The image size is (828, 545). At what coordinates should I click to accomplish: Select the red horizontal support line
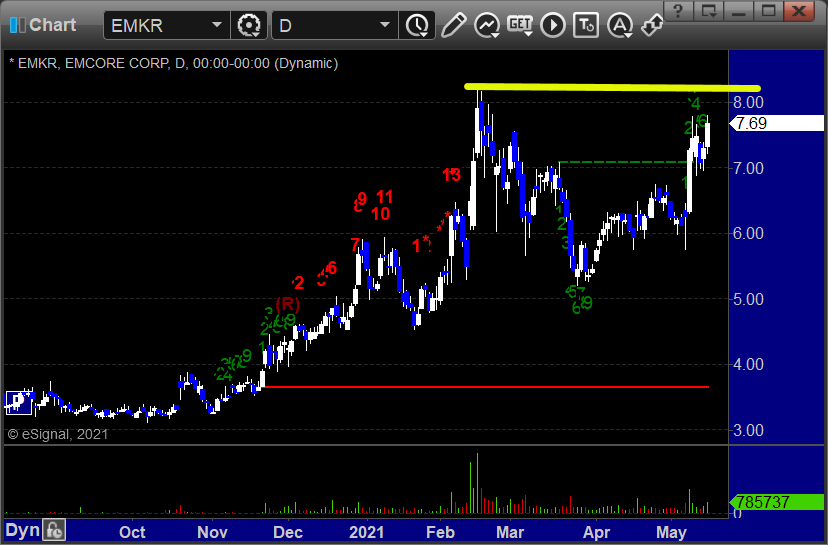(x=485, y=387)
